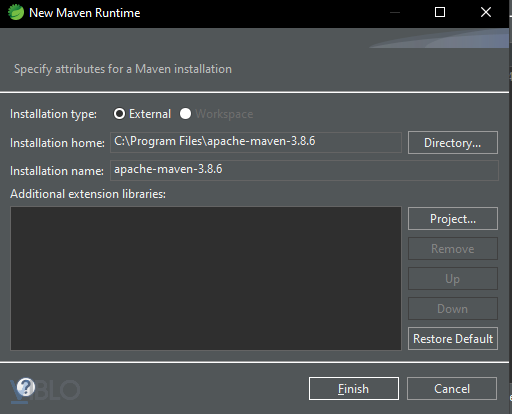This screenshot has width=512, height=414.
Task: Click the Remove button
Action: 453,249
